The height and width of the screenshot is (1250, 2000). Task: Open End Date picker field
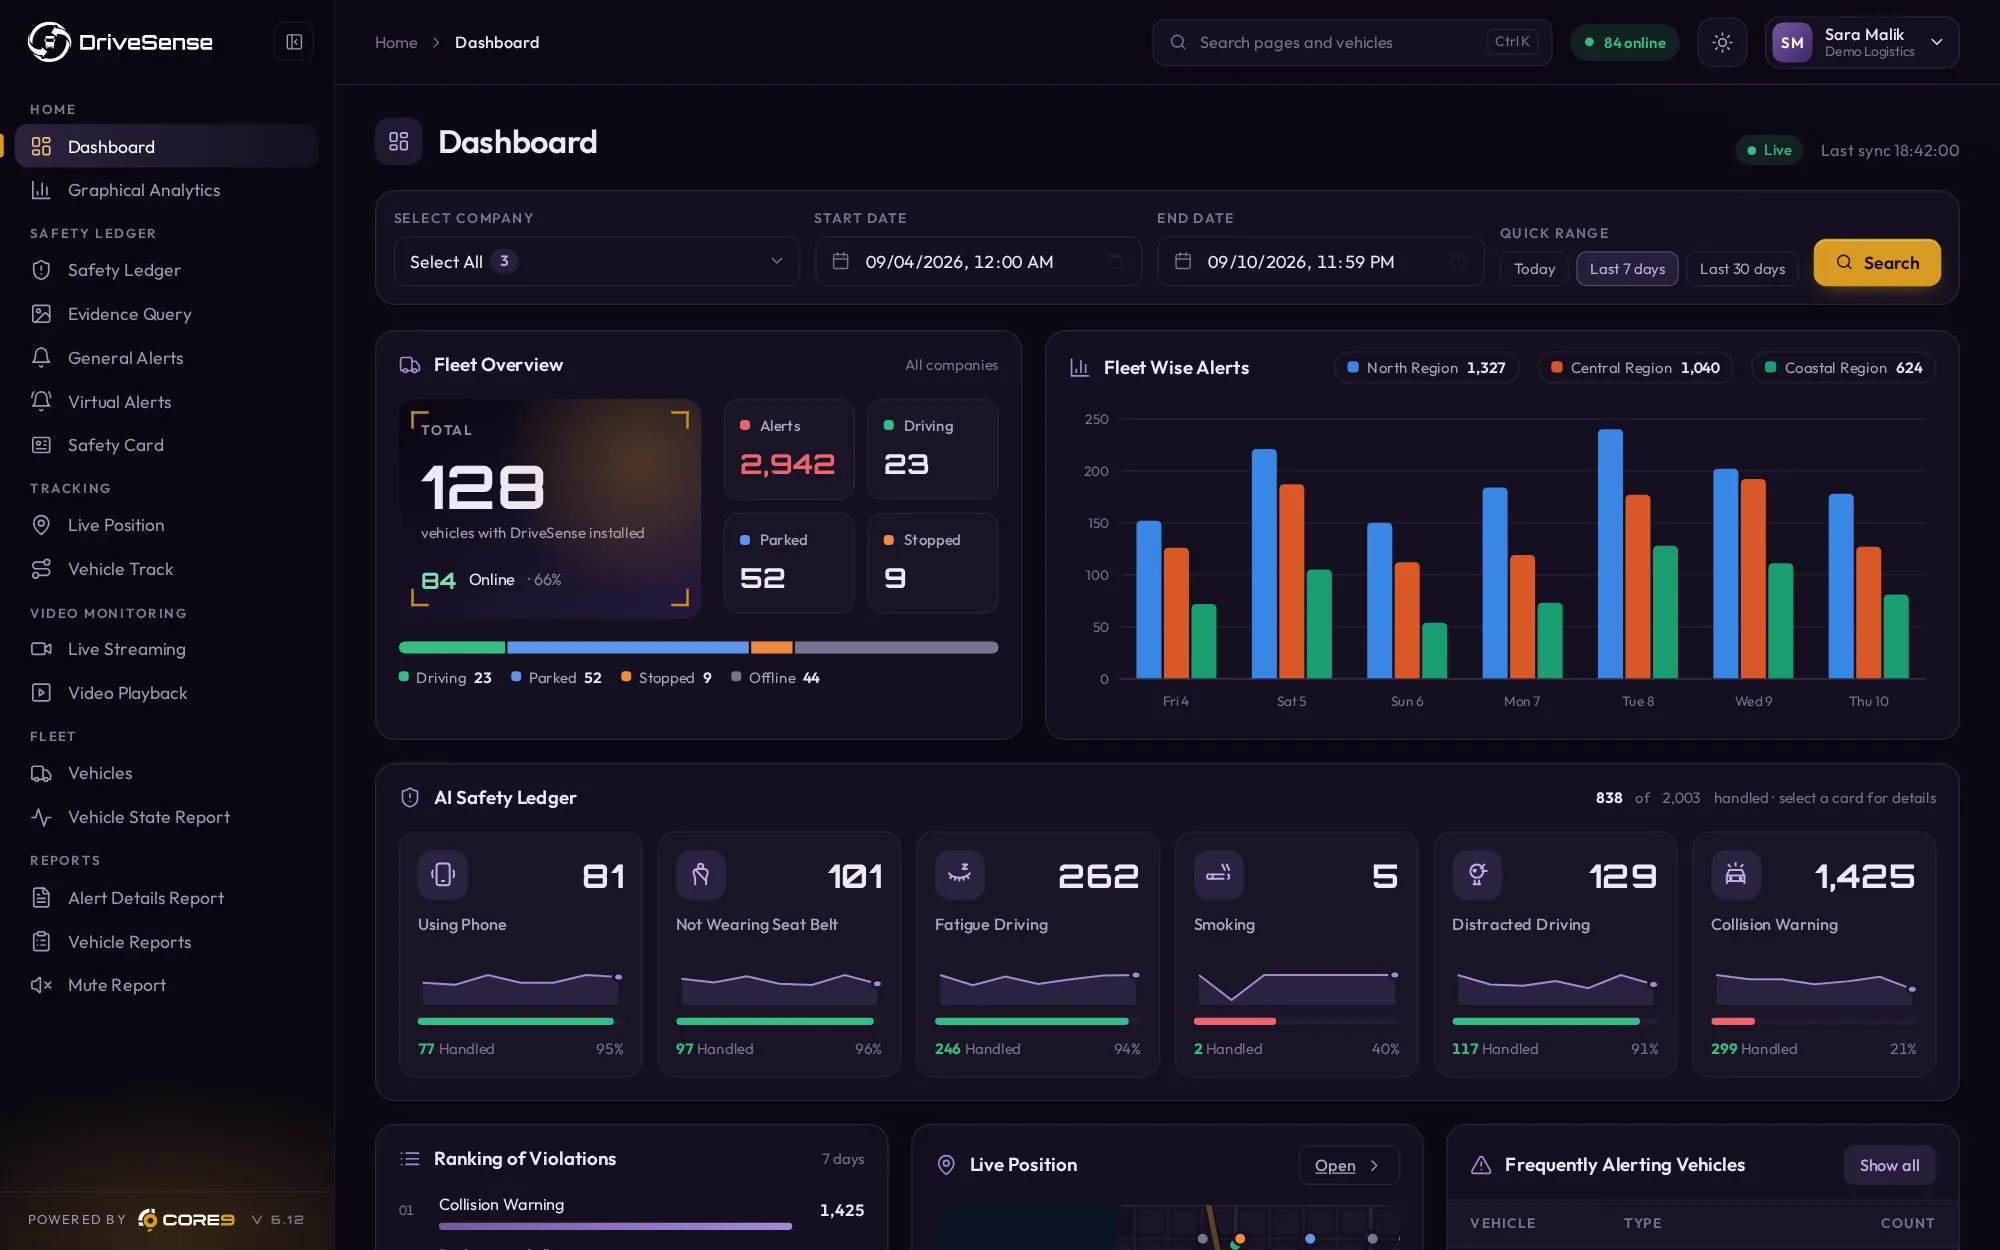pyautogui.click(x=1320, y=261)
